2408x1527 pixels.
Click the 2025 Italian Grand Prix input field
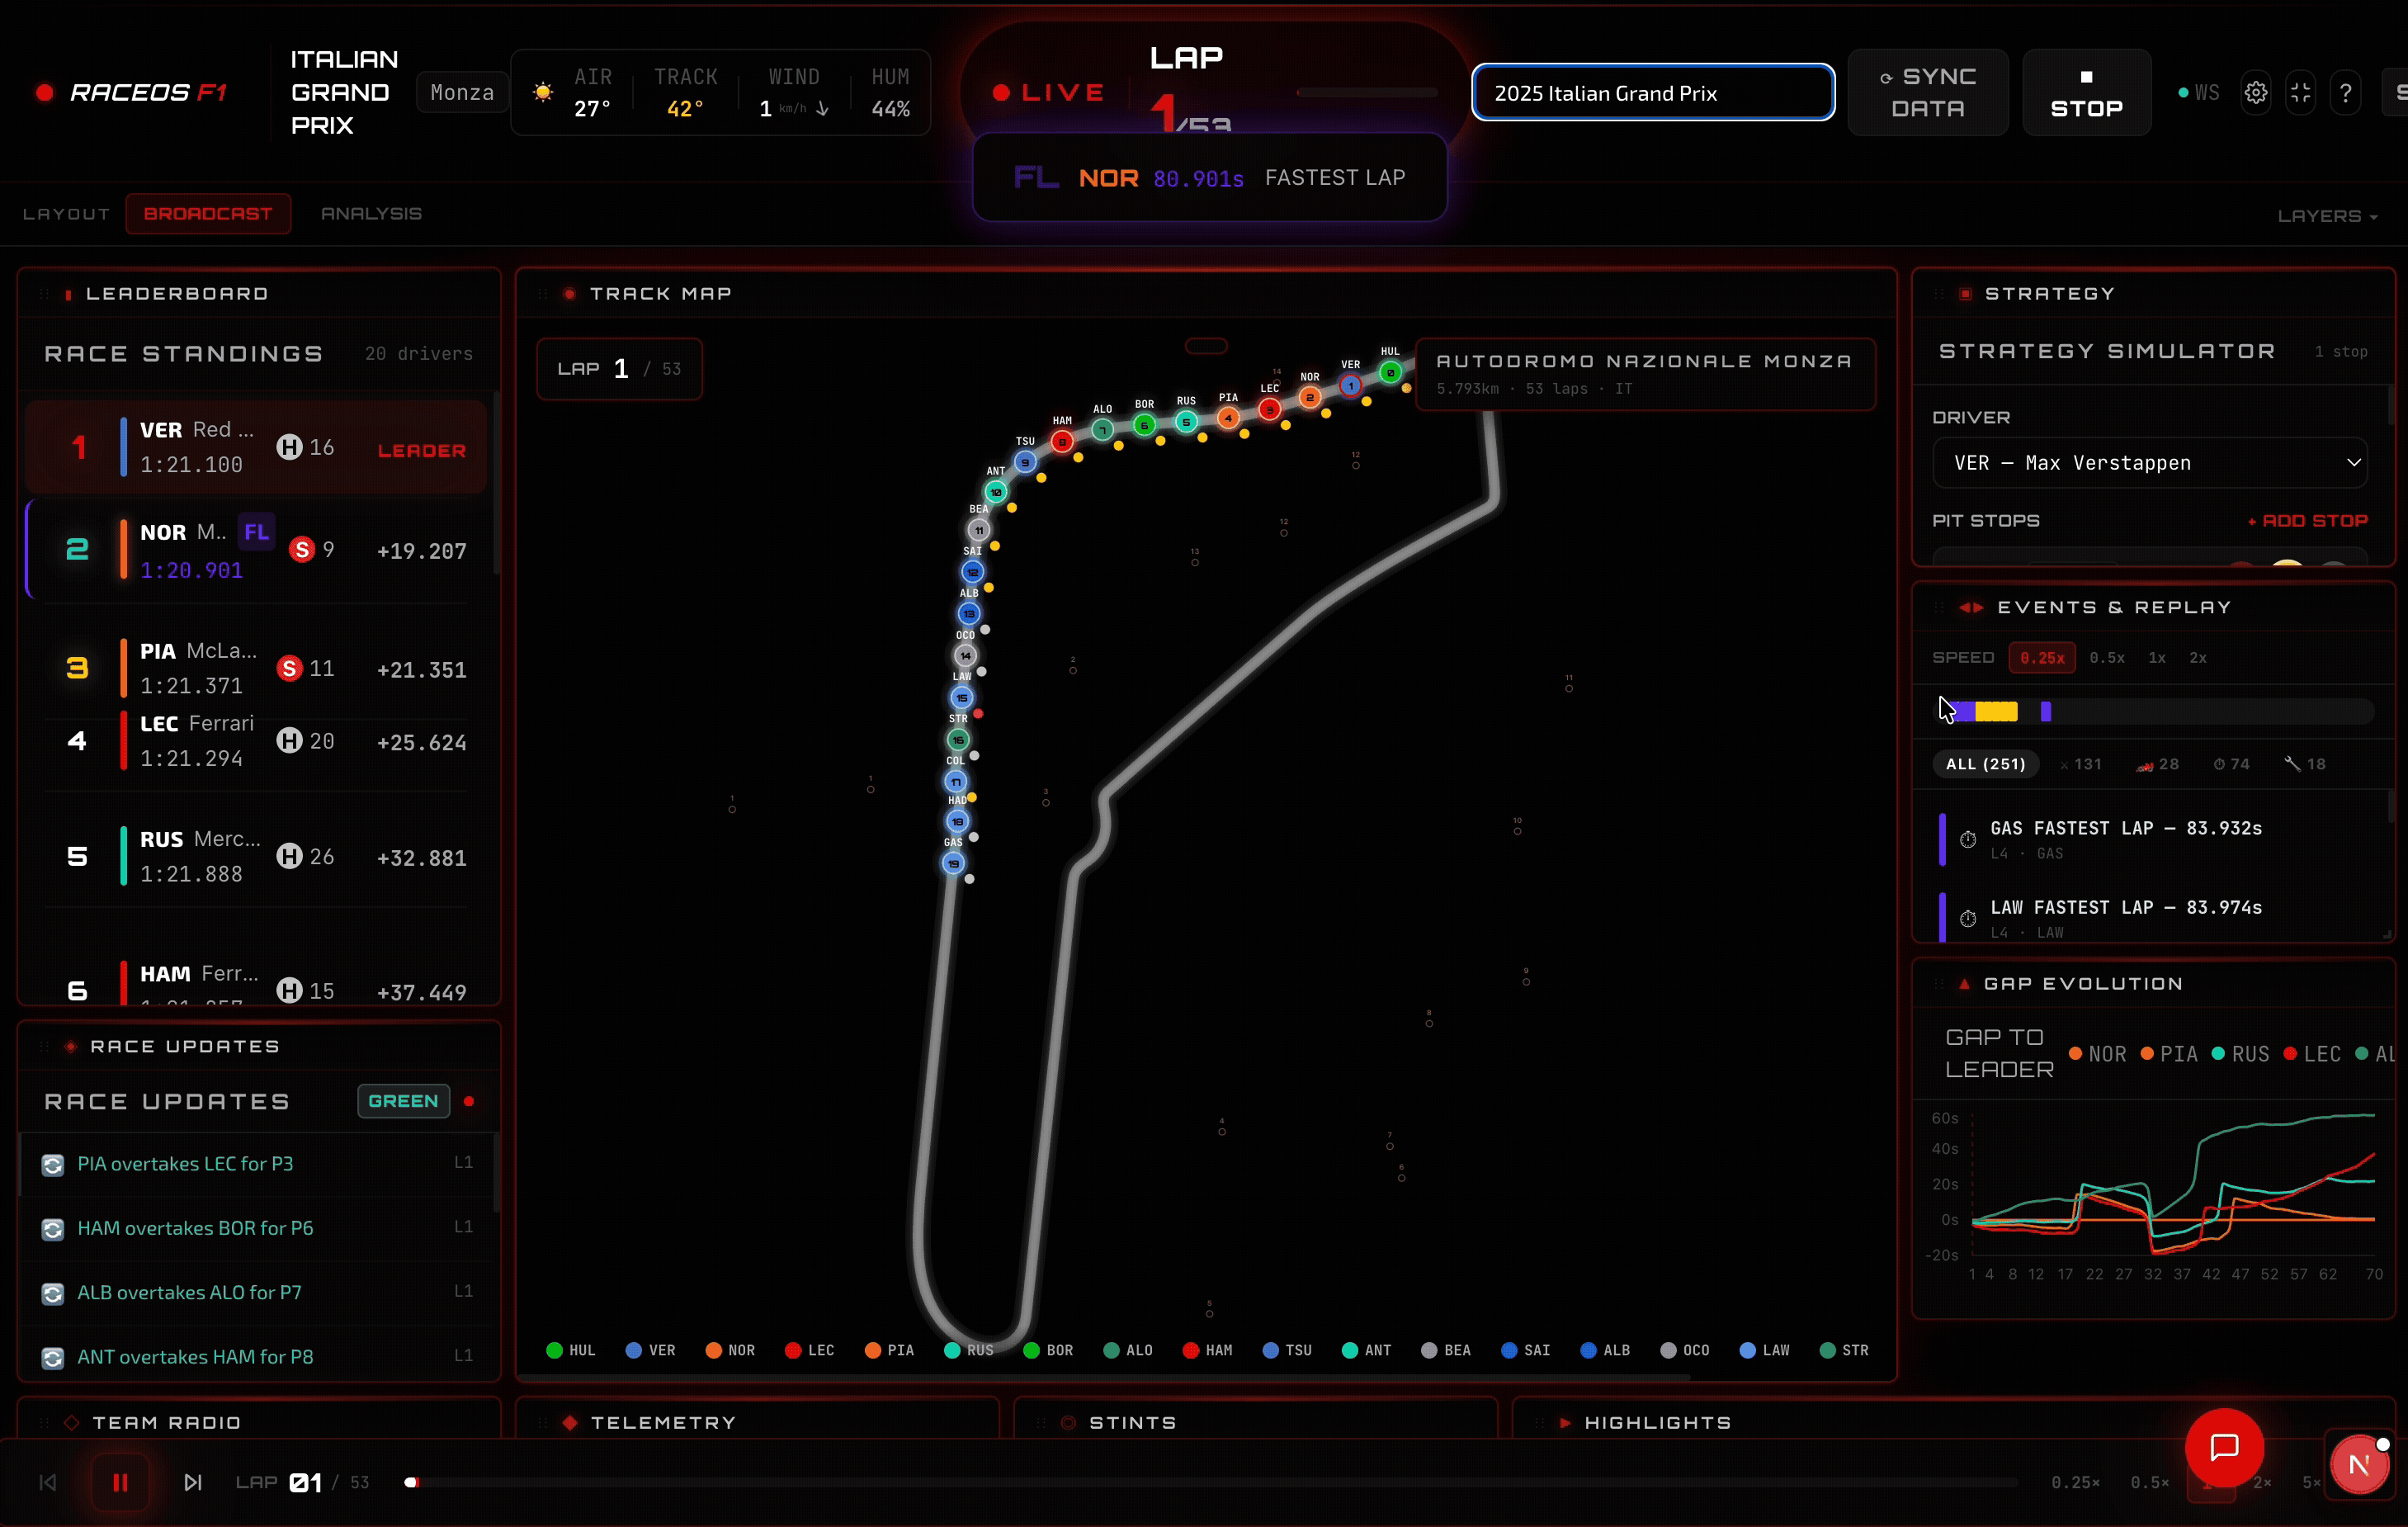[1653, 93]
